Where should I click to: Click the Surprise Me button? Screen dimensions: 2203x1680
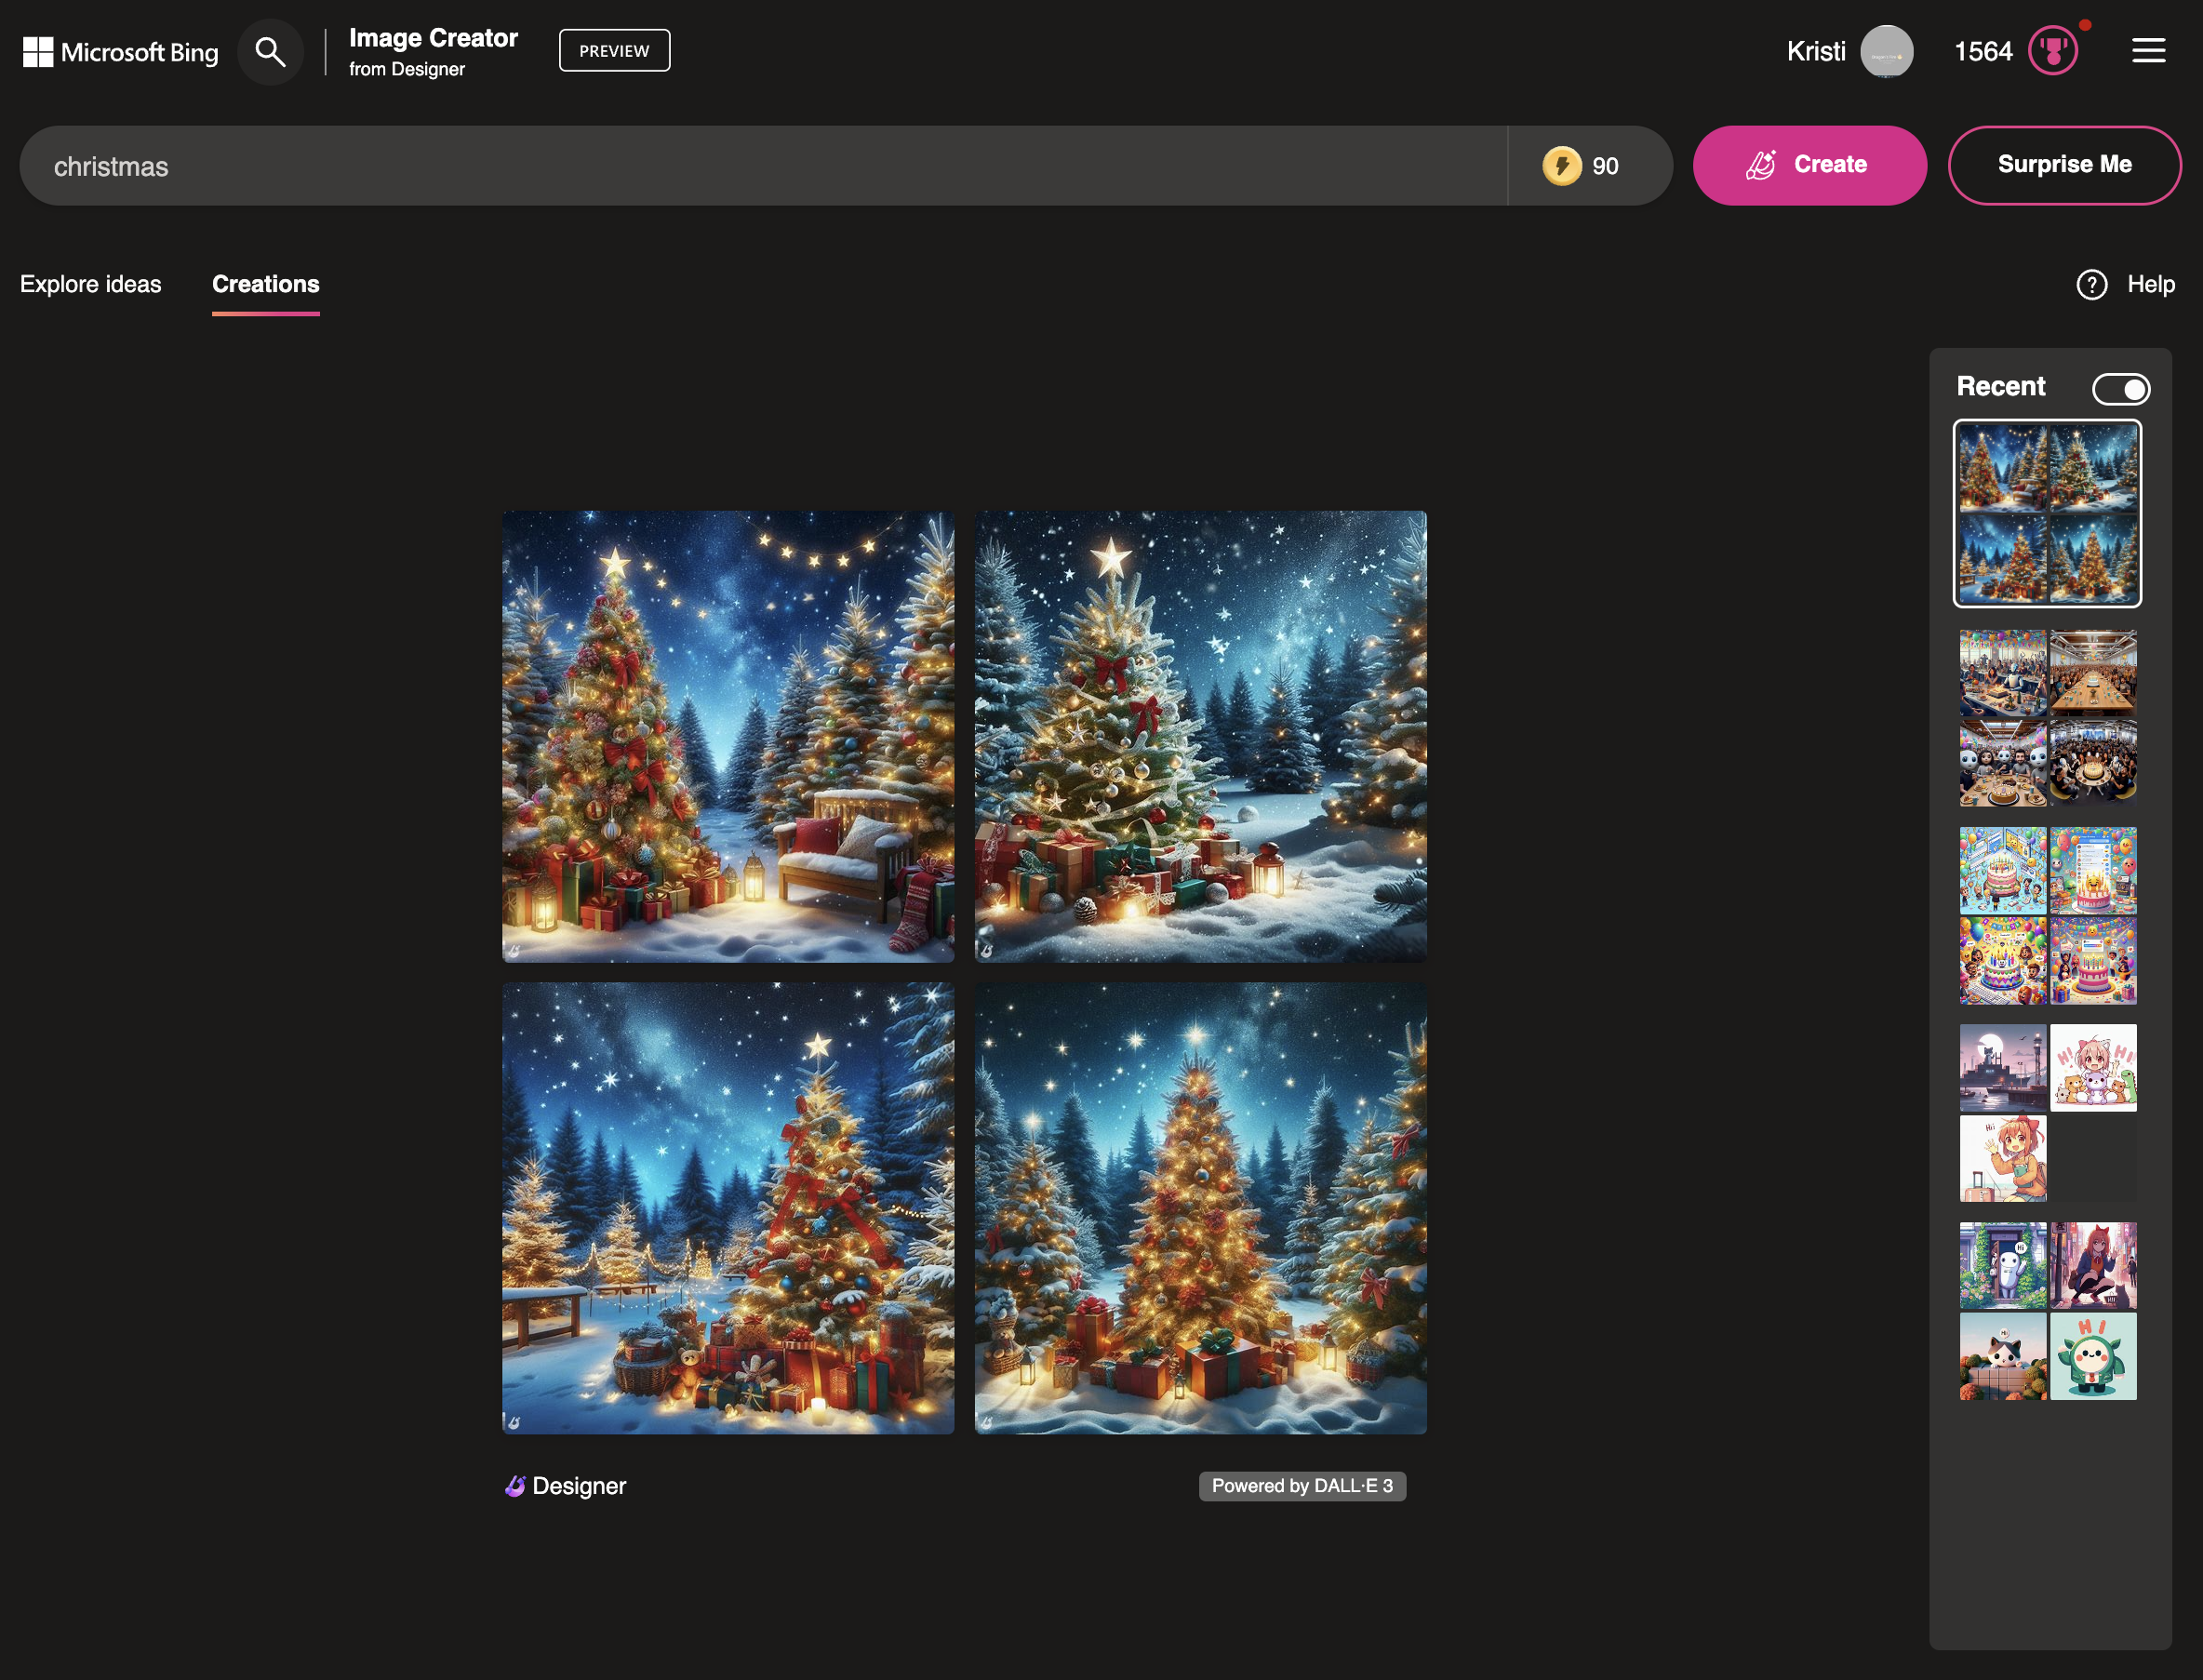click(2065, 164)
